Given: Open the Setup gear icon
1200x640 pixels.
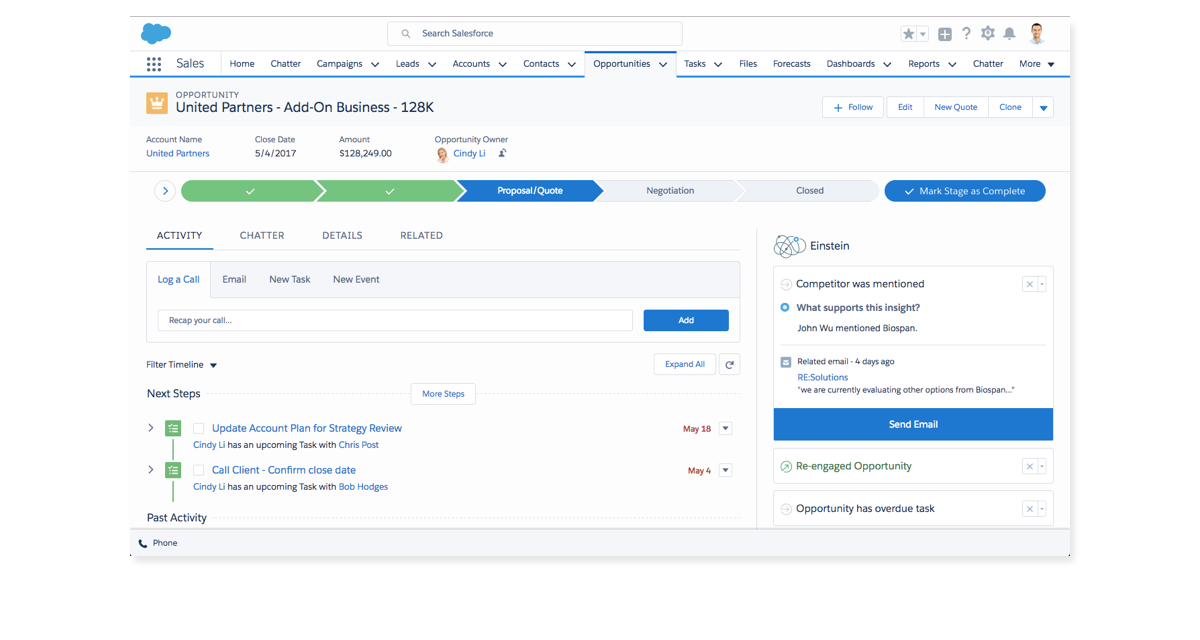Looking at the screenshot, I should [x=988, y=34].
